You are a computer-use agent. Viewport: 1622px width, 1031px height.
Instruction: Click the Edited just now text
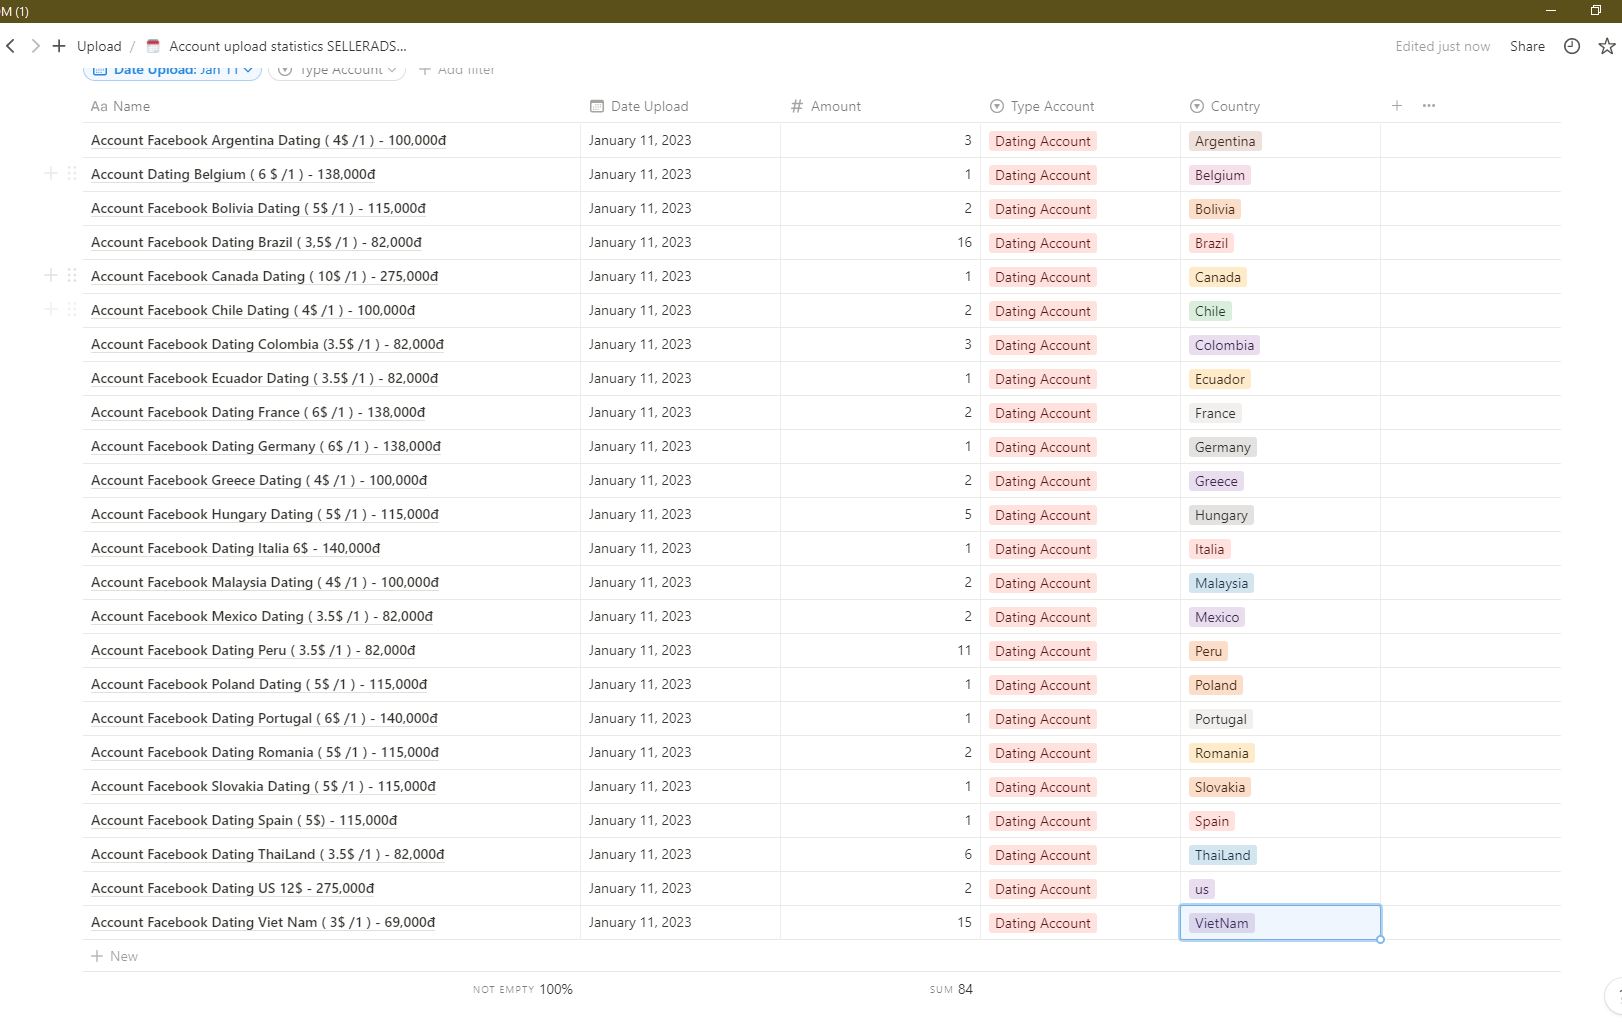click(x=1442, y=46)
